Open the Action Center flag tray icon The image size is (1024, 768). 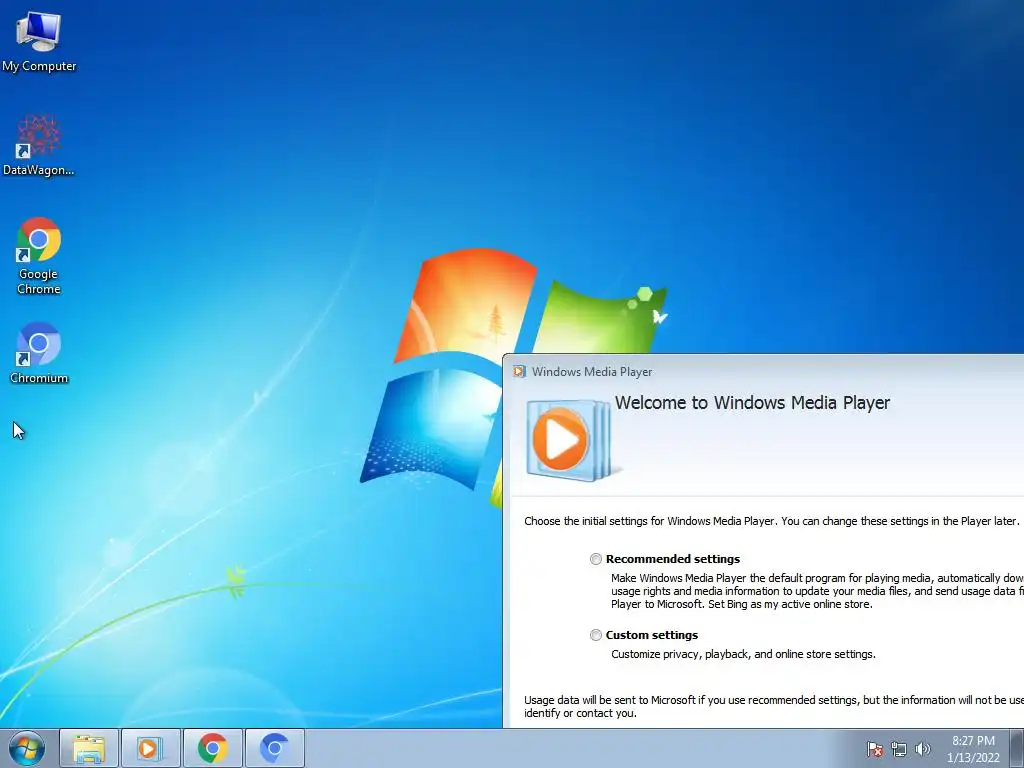click(x=874, y=749)
